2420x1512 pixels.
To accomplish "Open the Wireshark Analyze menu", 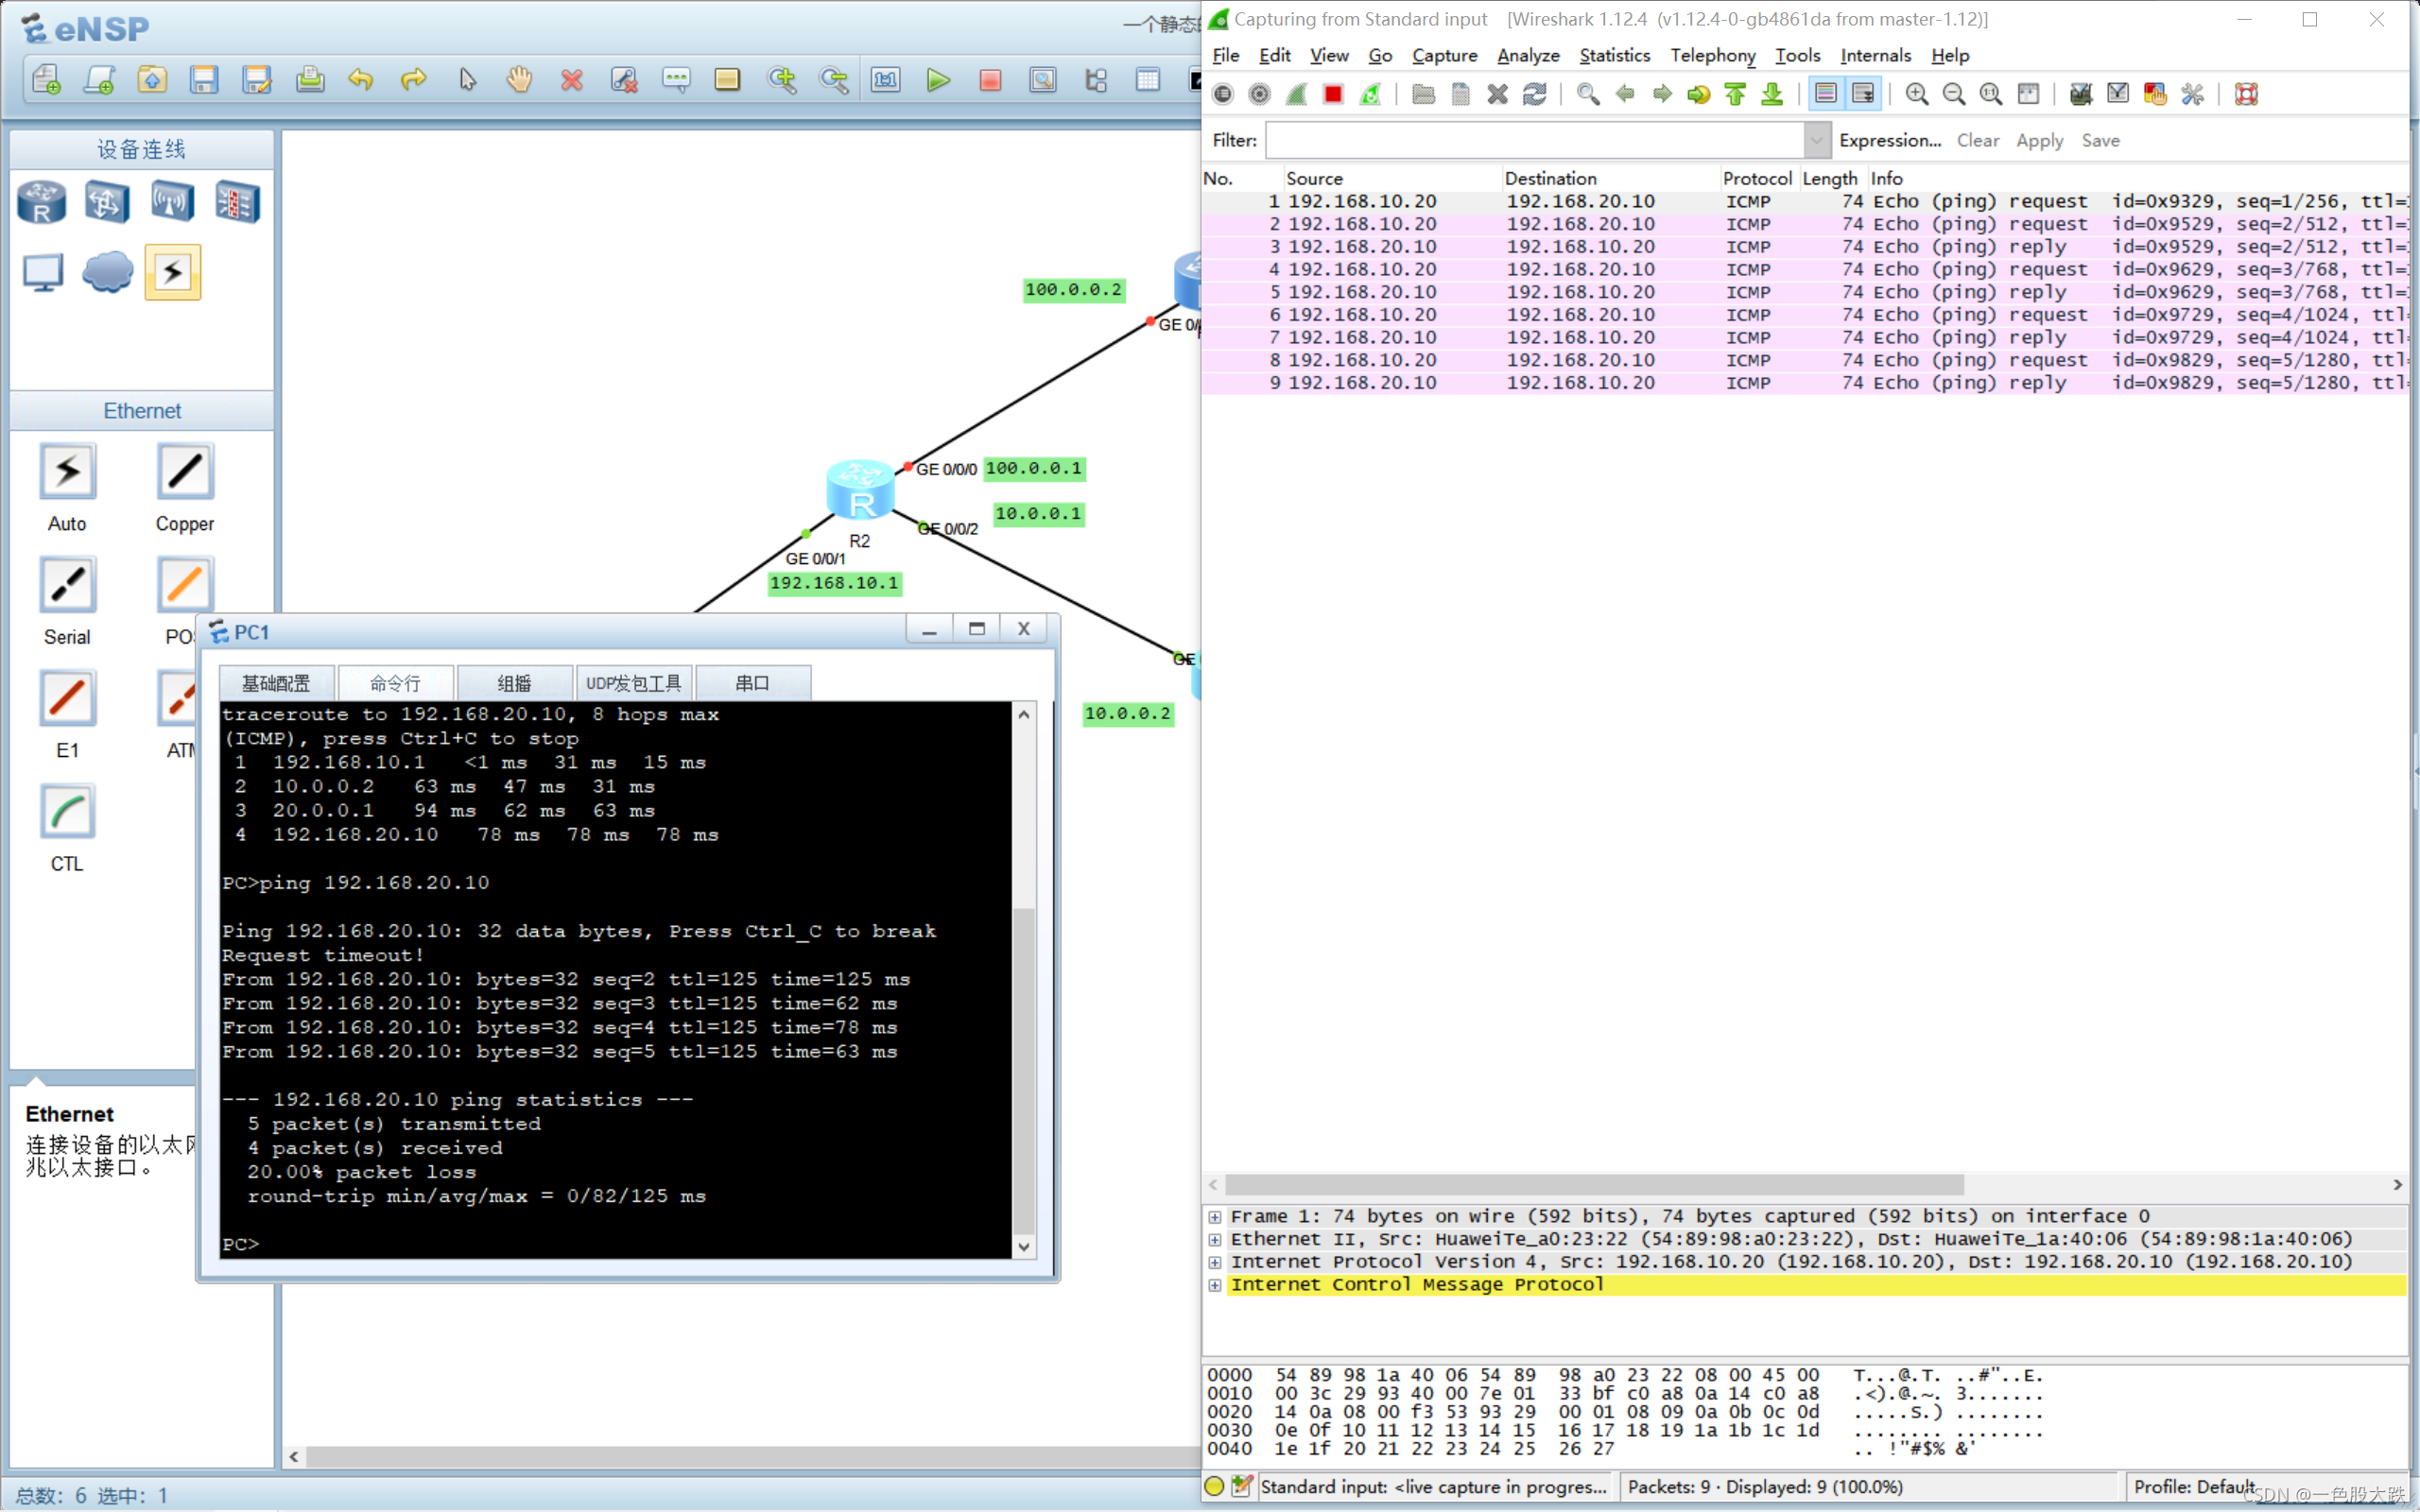I will pos(1527,56).
